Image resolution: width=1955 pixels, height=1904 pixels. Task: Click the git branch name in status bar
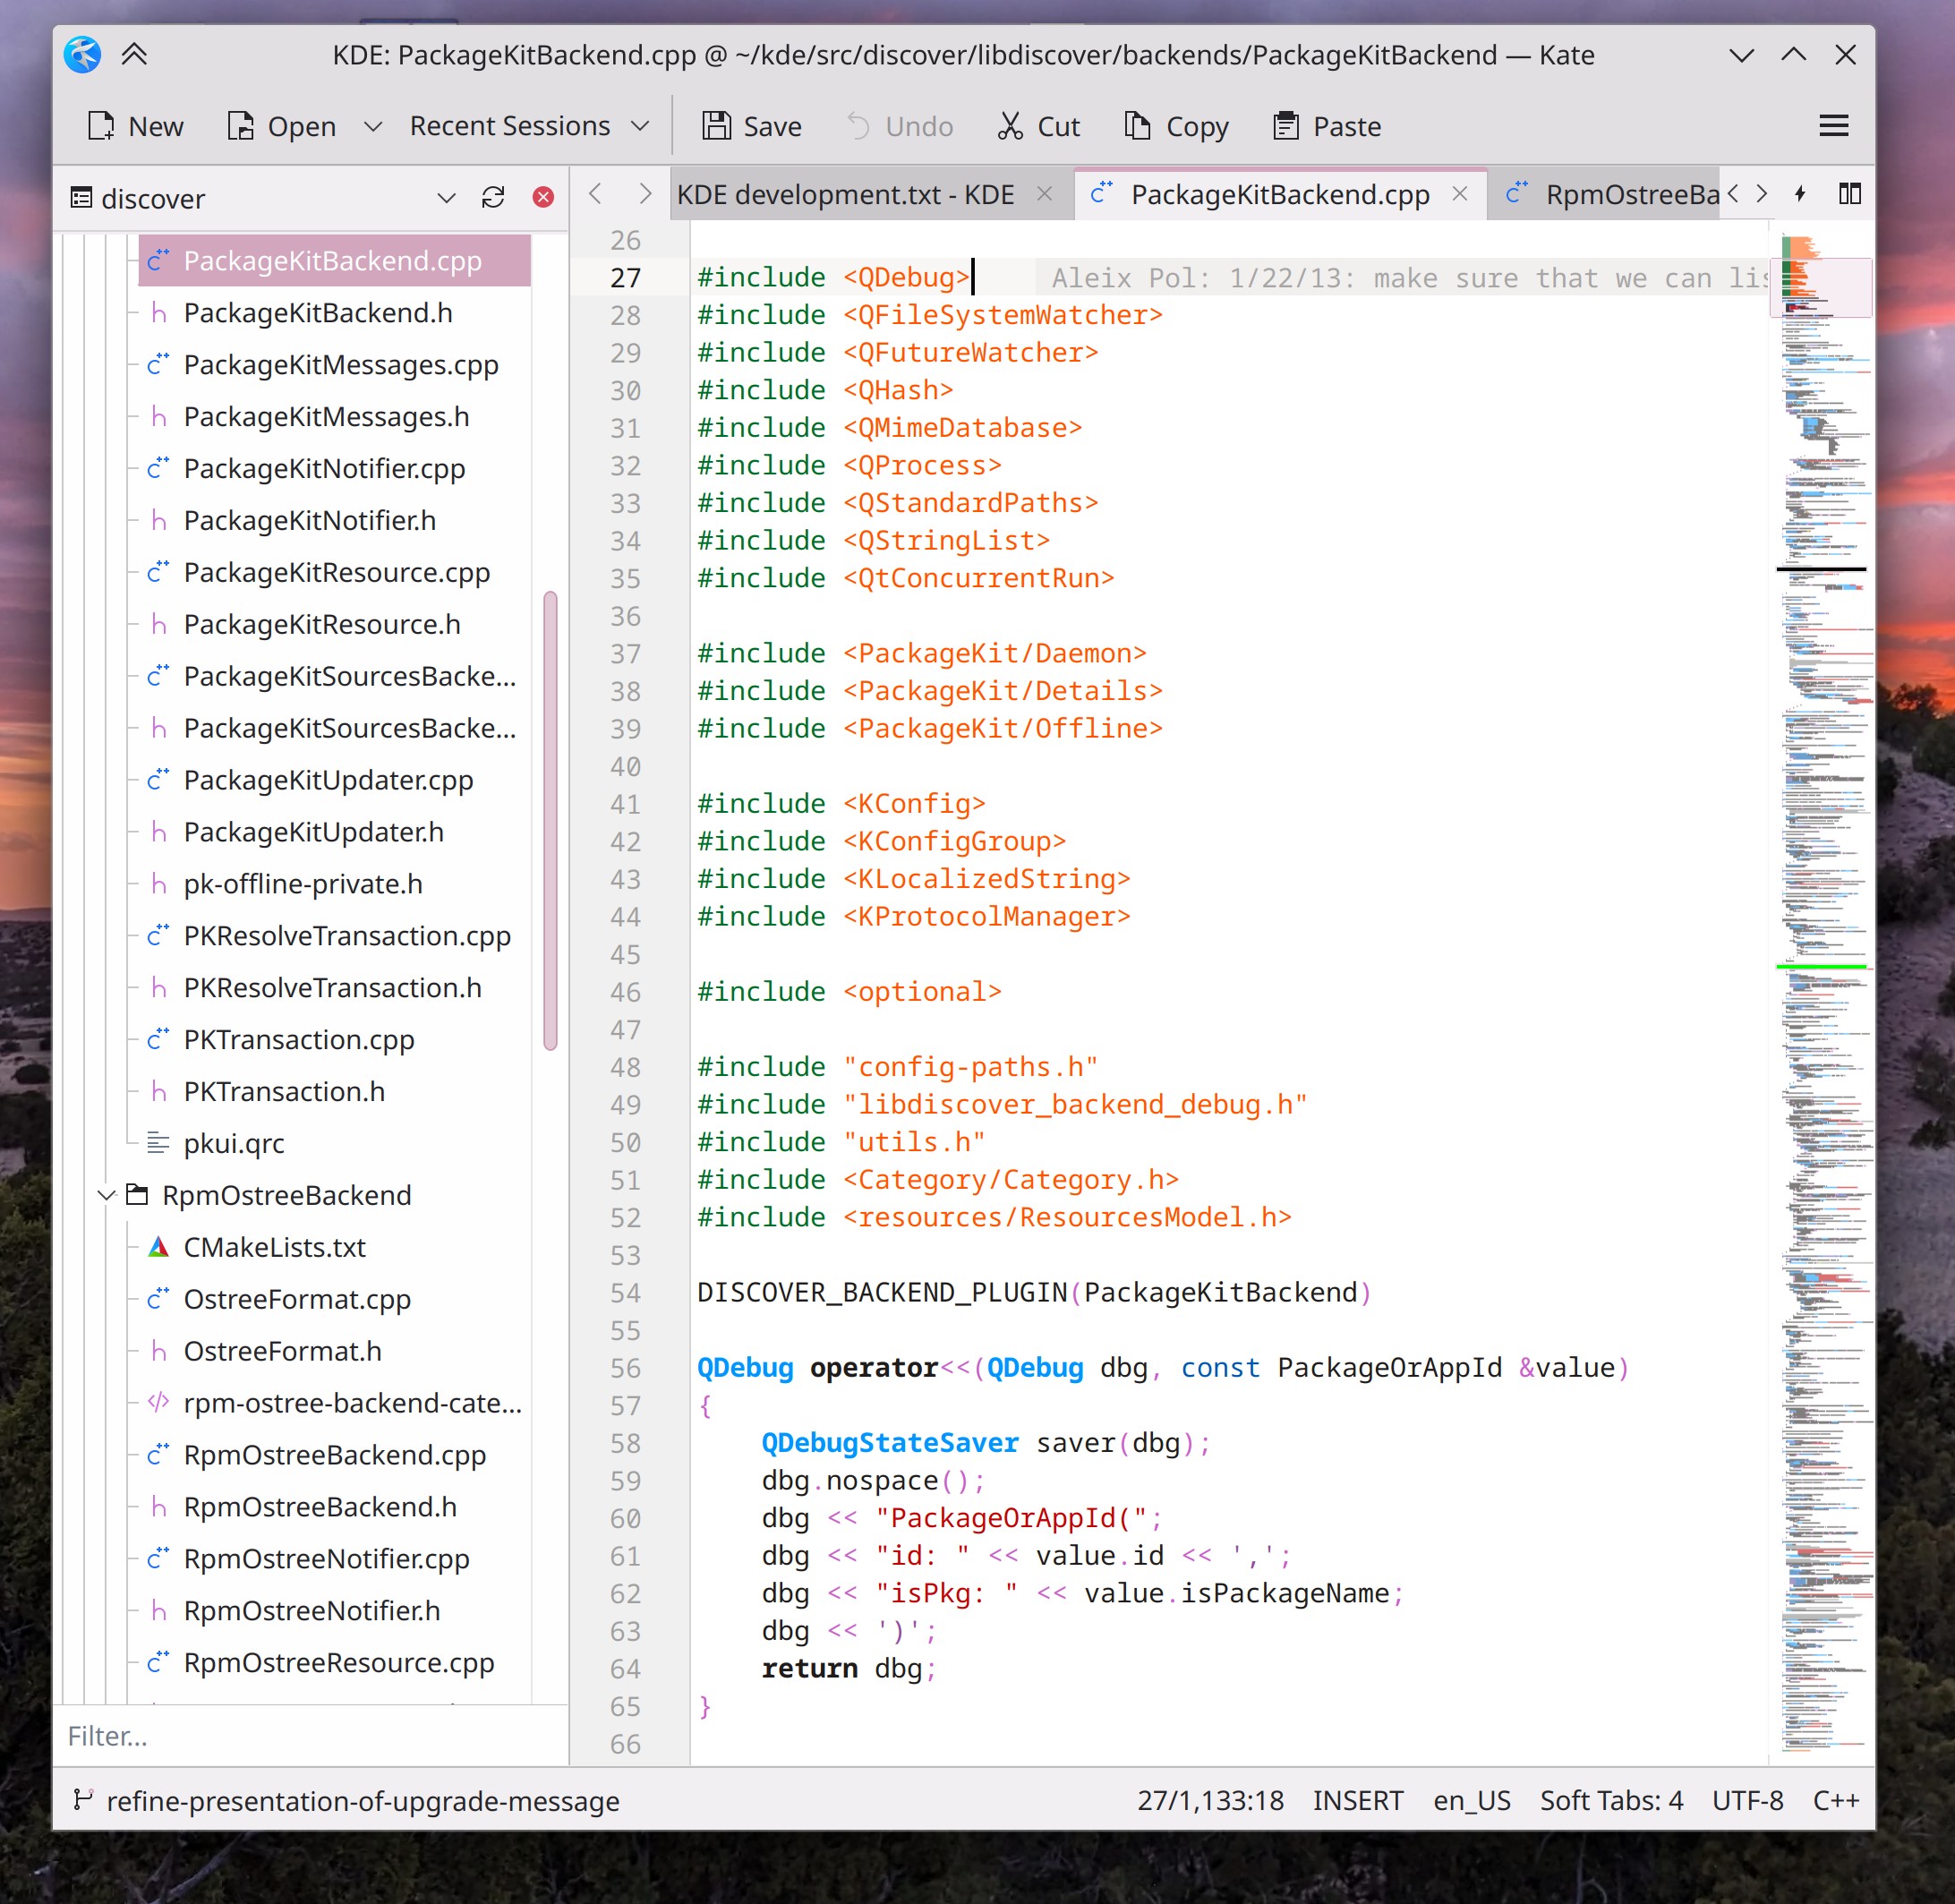coord(362,1801)
